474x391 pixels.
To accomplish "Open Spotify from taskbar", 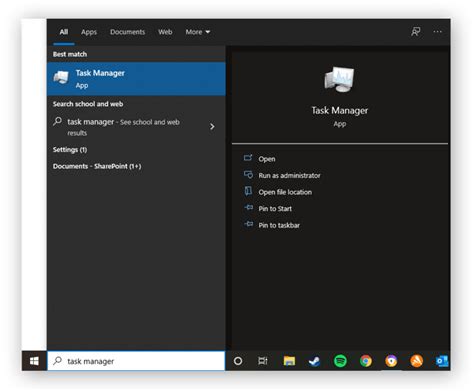I will point(340,361).
